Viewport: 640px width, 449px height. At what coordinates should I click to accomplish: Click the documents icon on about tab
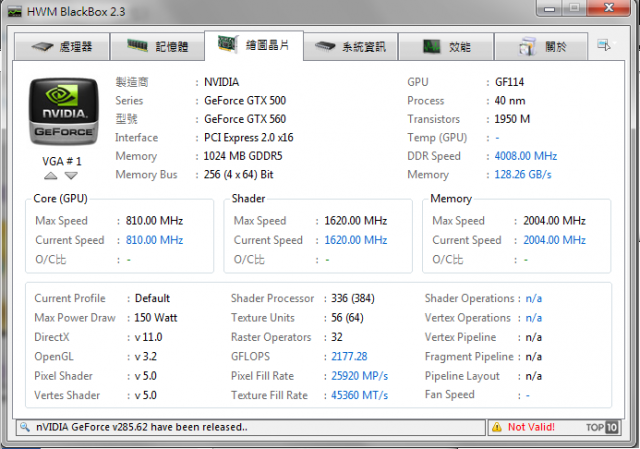[527, 45]
